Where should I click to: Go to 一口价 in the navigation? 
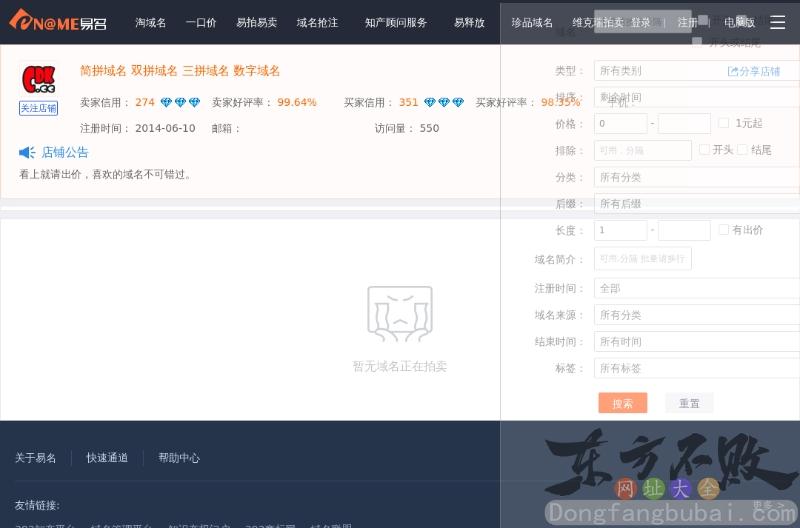point(201,22)
